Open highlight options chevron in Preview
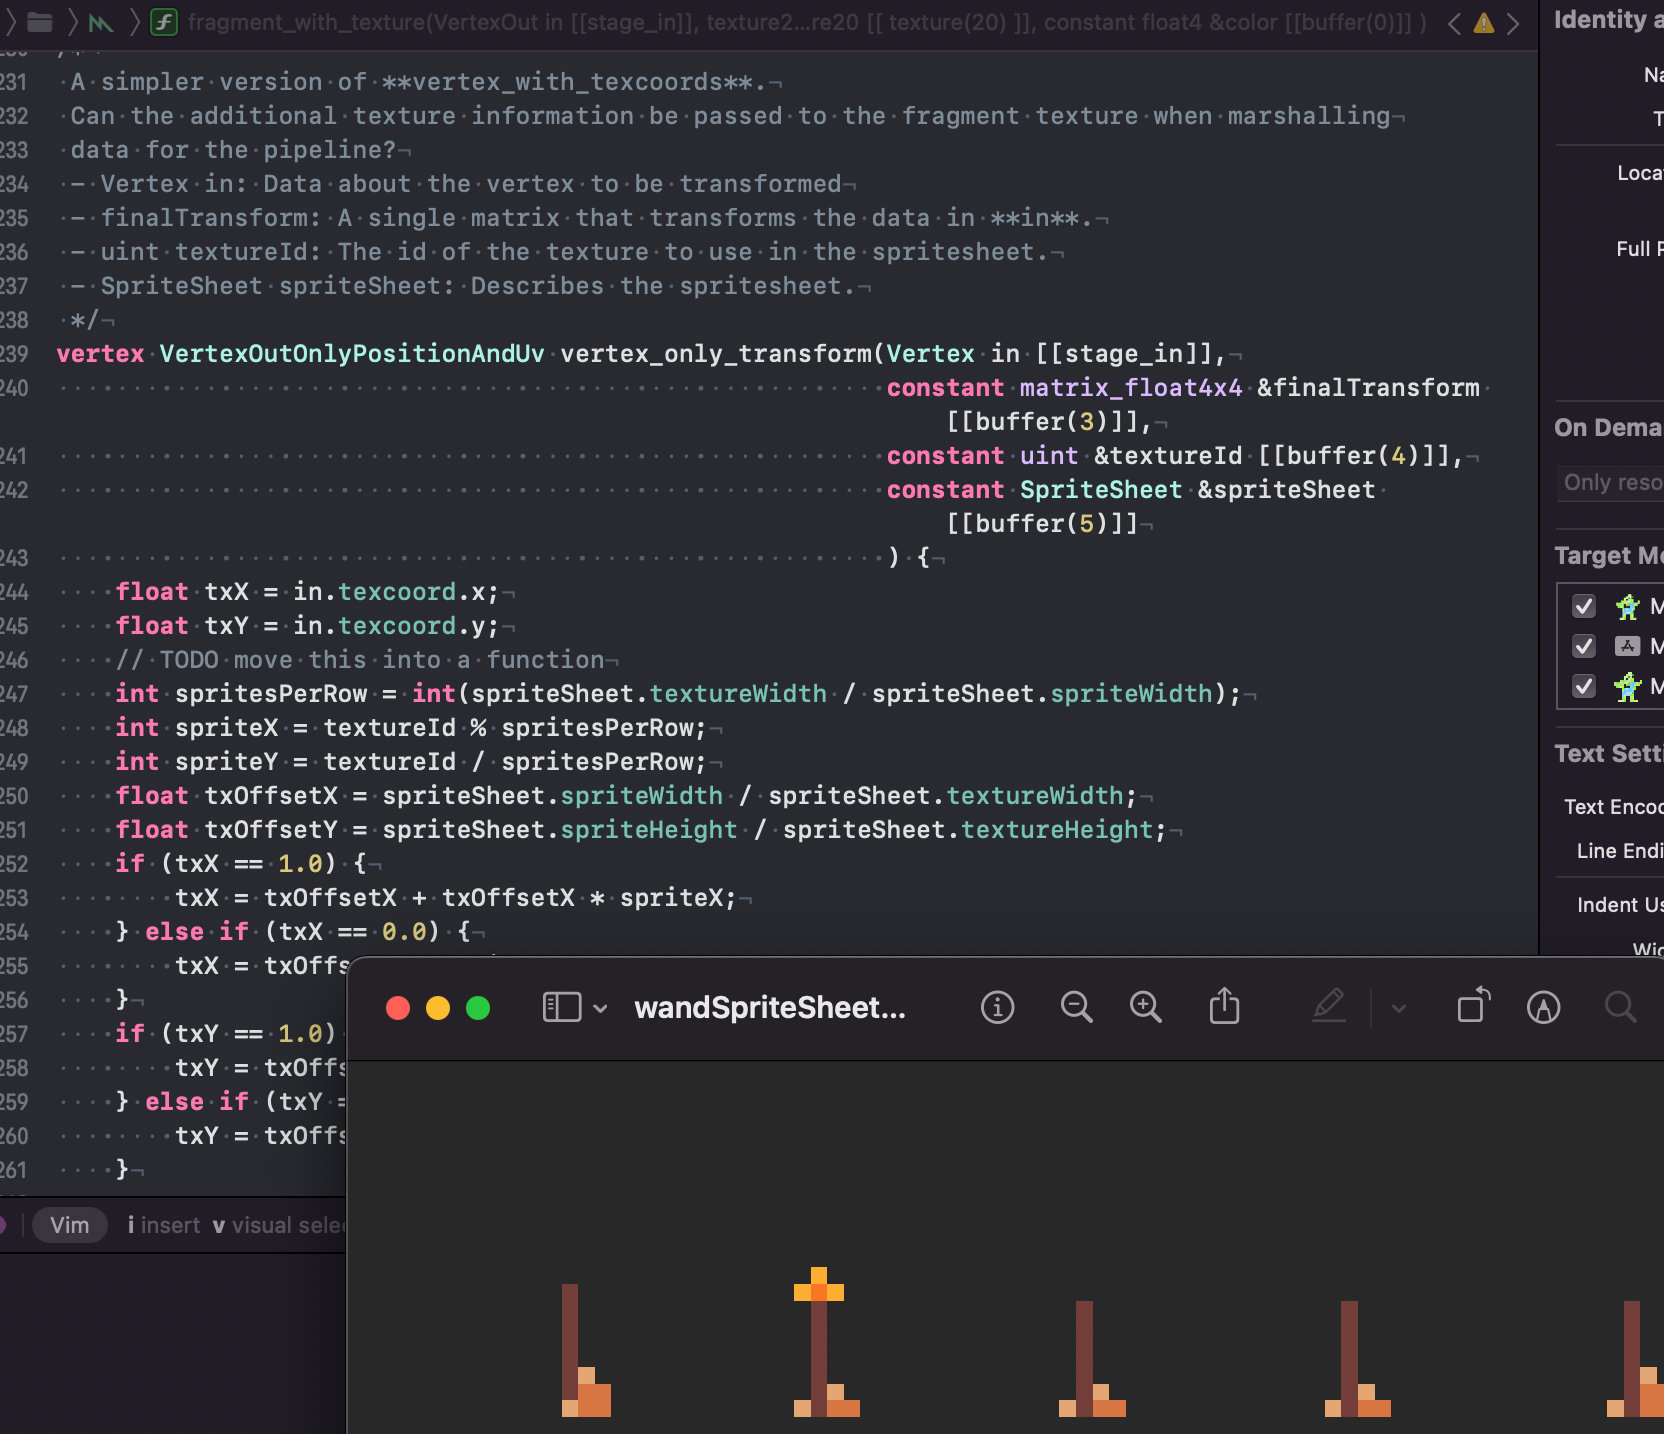1664x1434 pixels. click(x=1399, y=1008)
